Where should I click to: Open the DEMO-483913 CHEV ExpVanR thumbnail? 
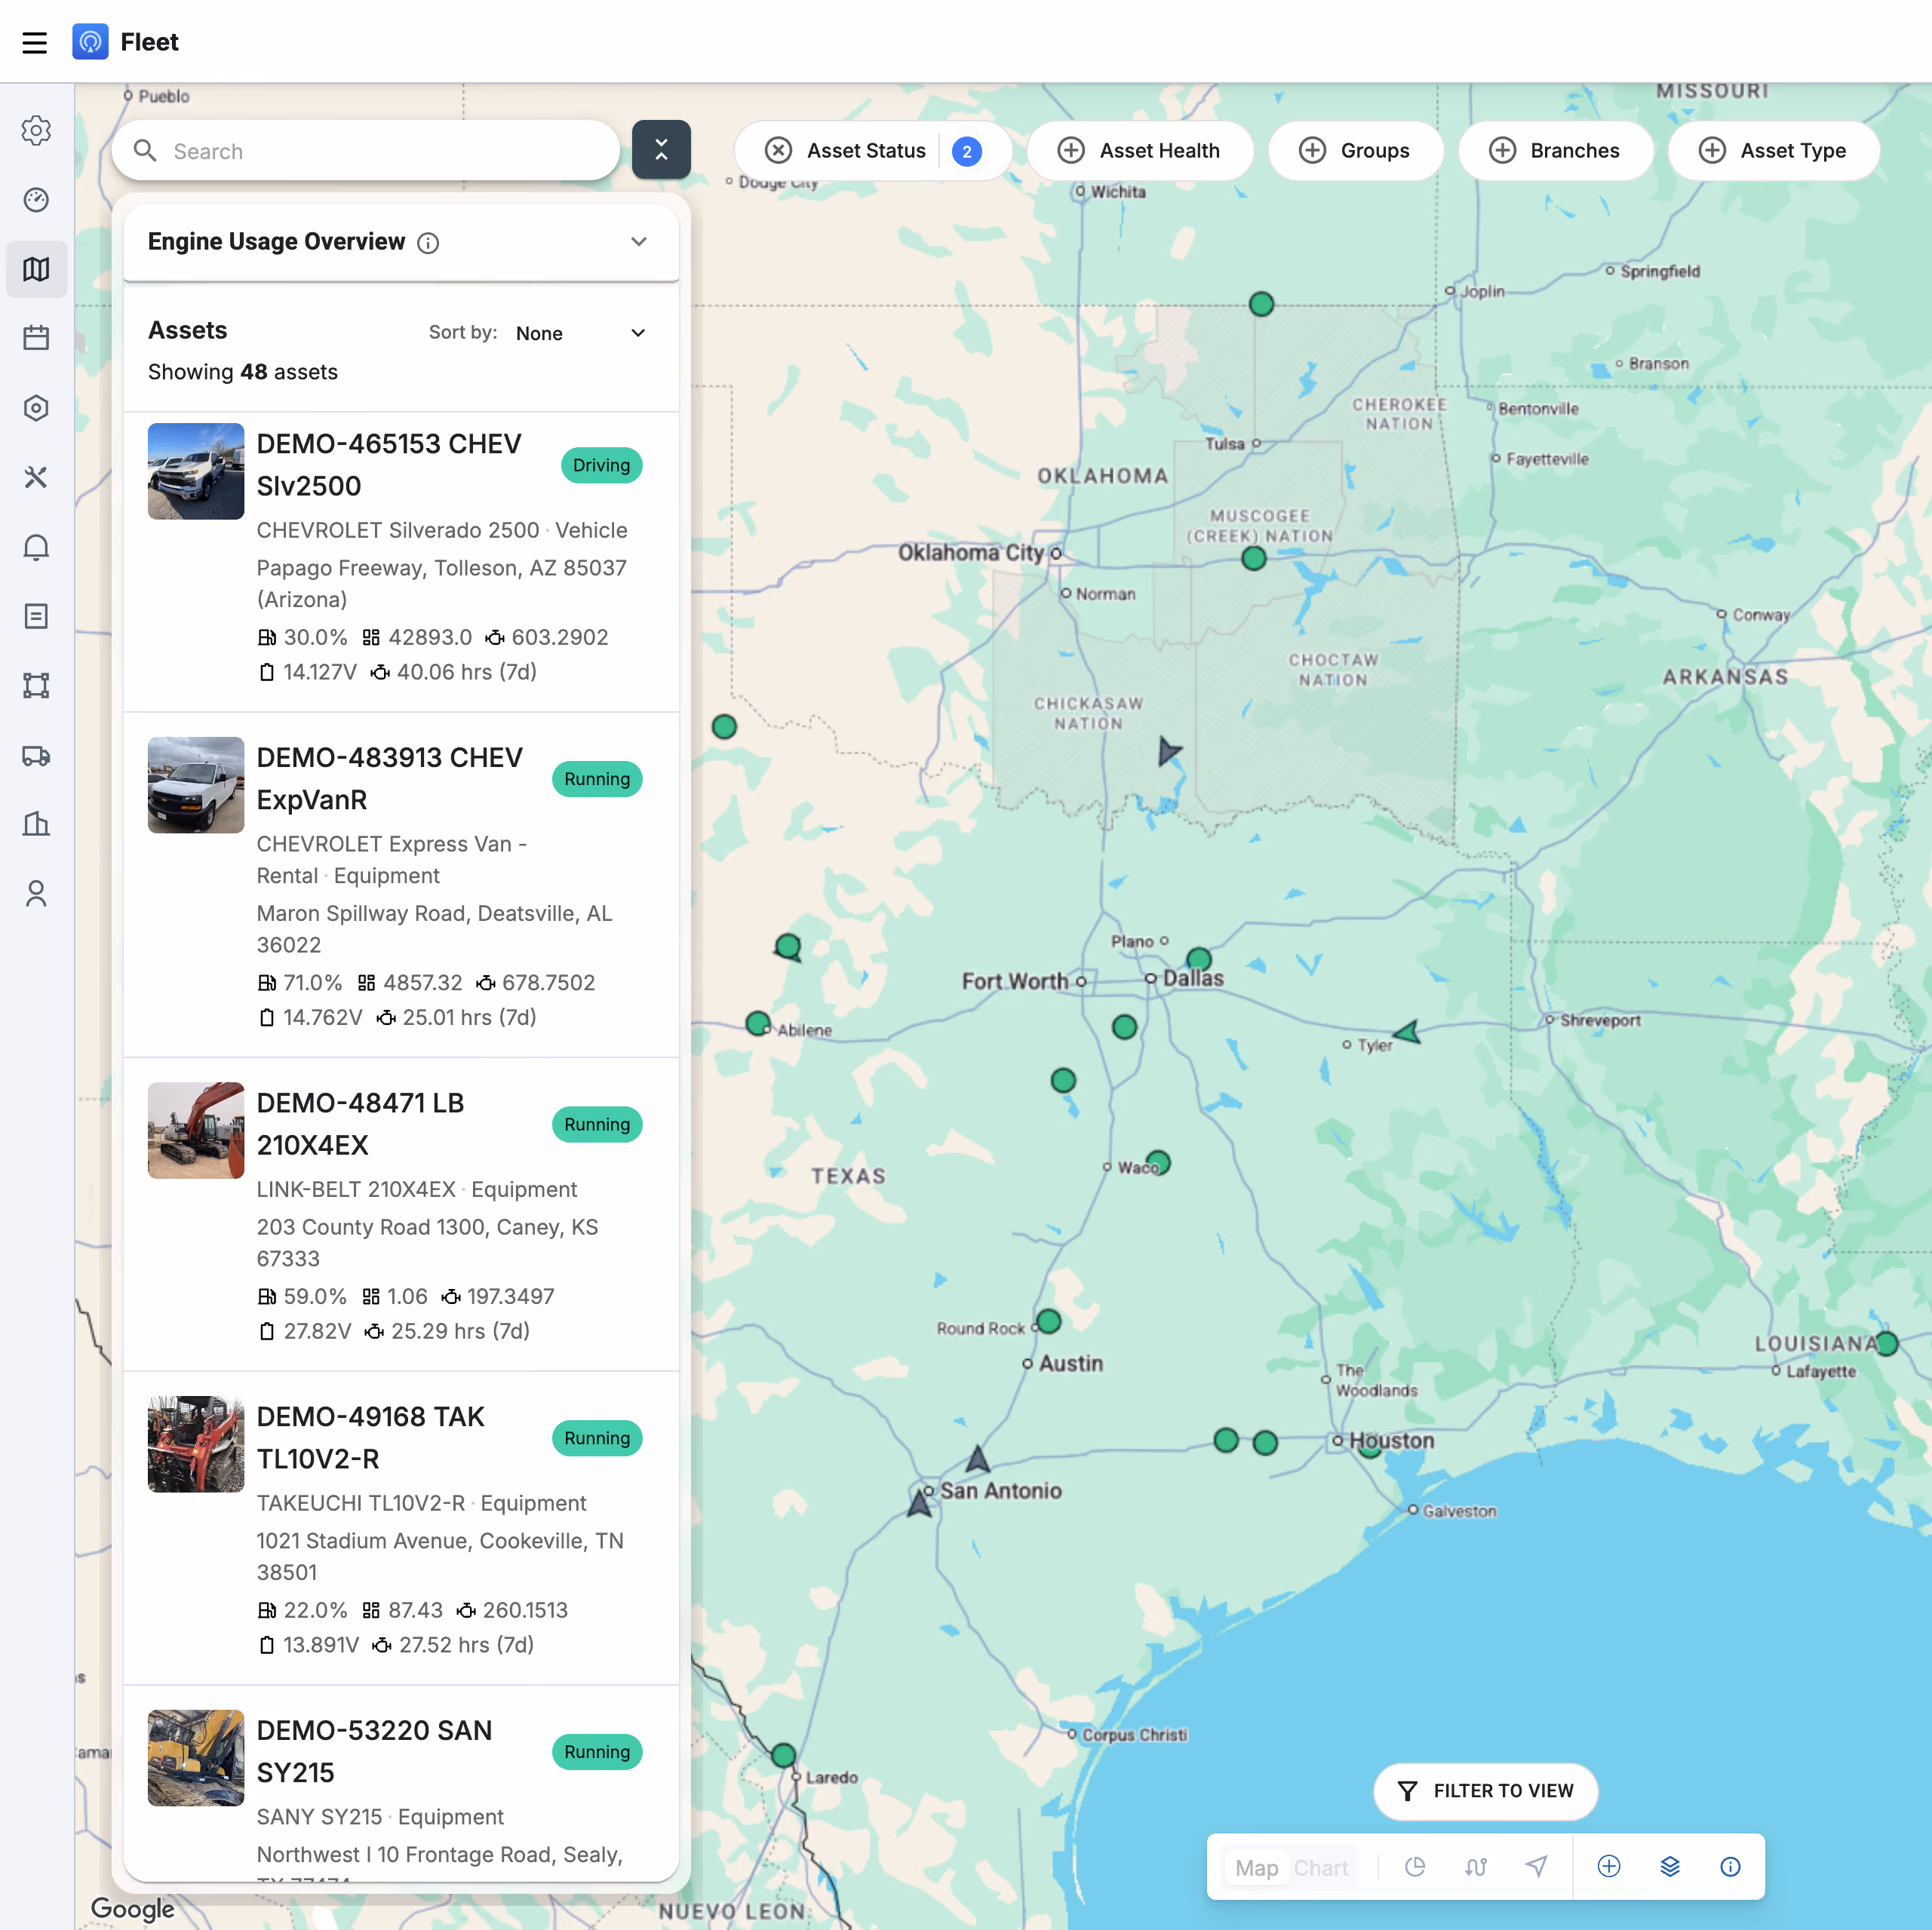(x=196, y=786)
